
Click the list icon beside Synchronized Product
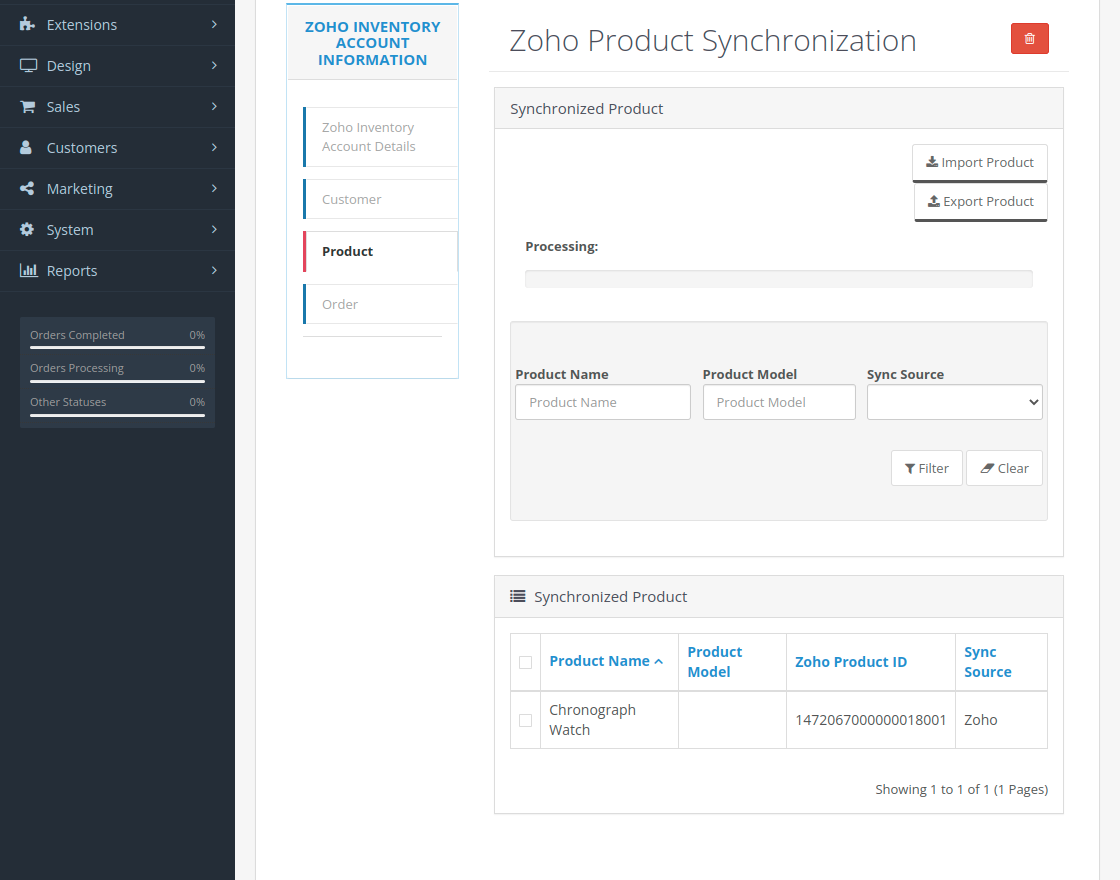518,595
